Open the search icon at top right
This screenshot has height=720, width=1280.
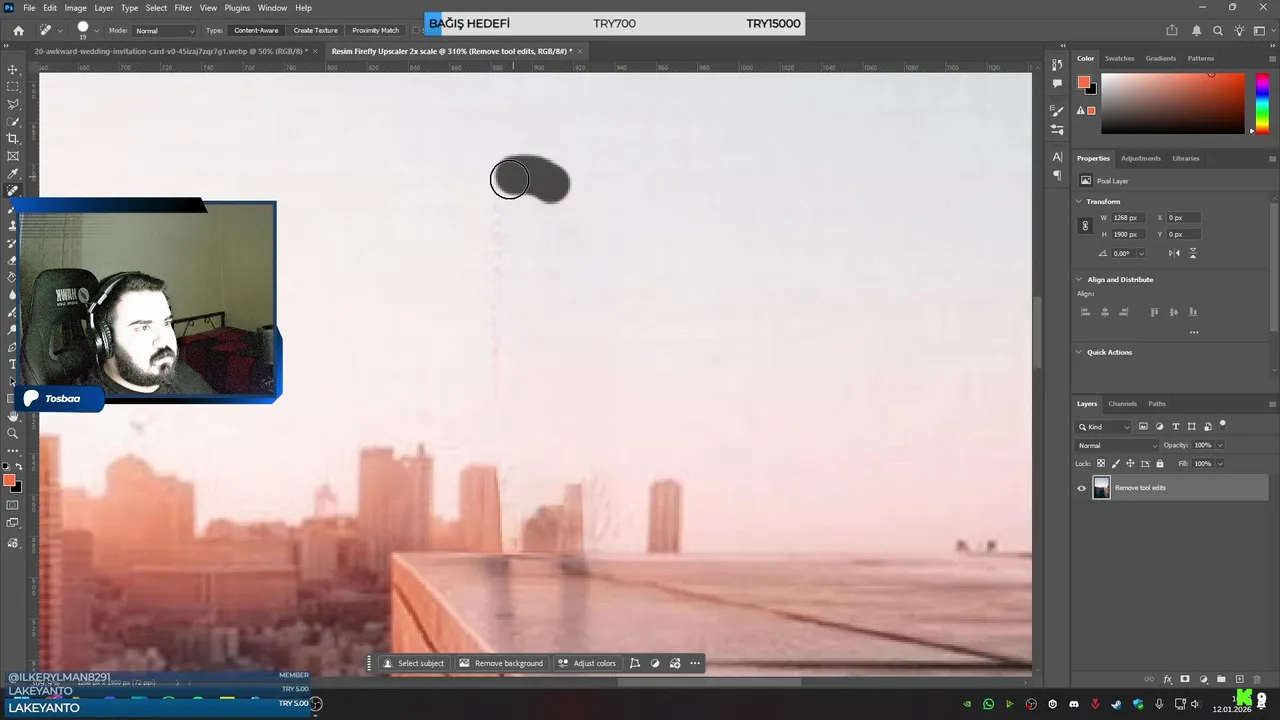pos(1217,30)
